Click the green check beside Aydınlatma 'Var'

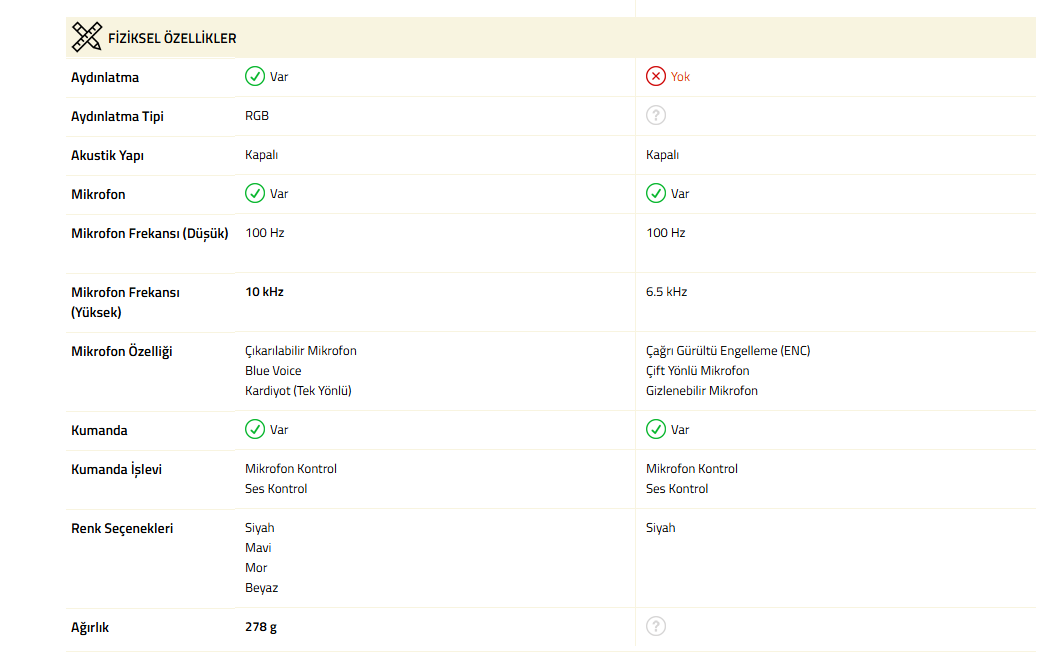[255, 76]
